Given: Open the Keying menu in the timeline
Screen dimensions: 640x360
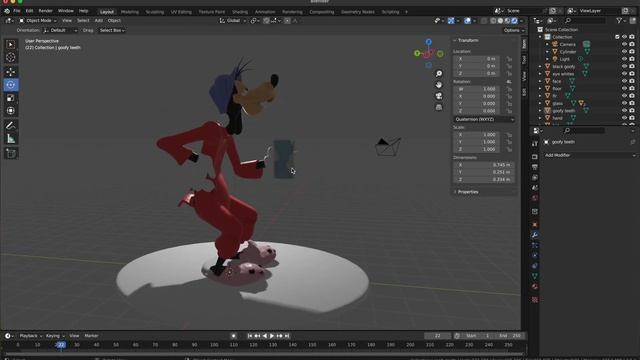Looking at the screenshot, I should (x=54, y=336).
